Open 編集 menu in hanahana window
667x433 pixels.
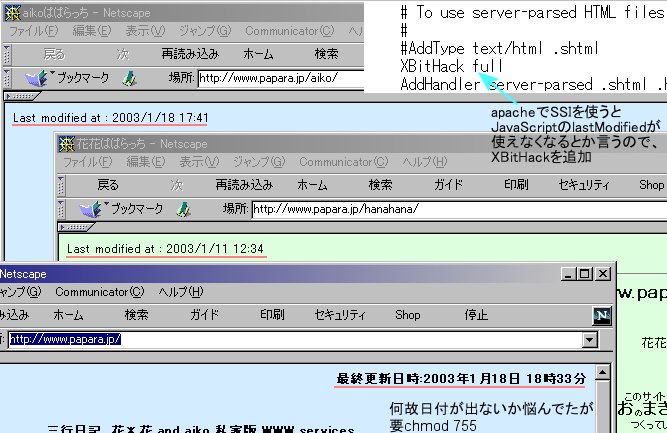point(145,162)
